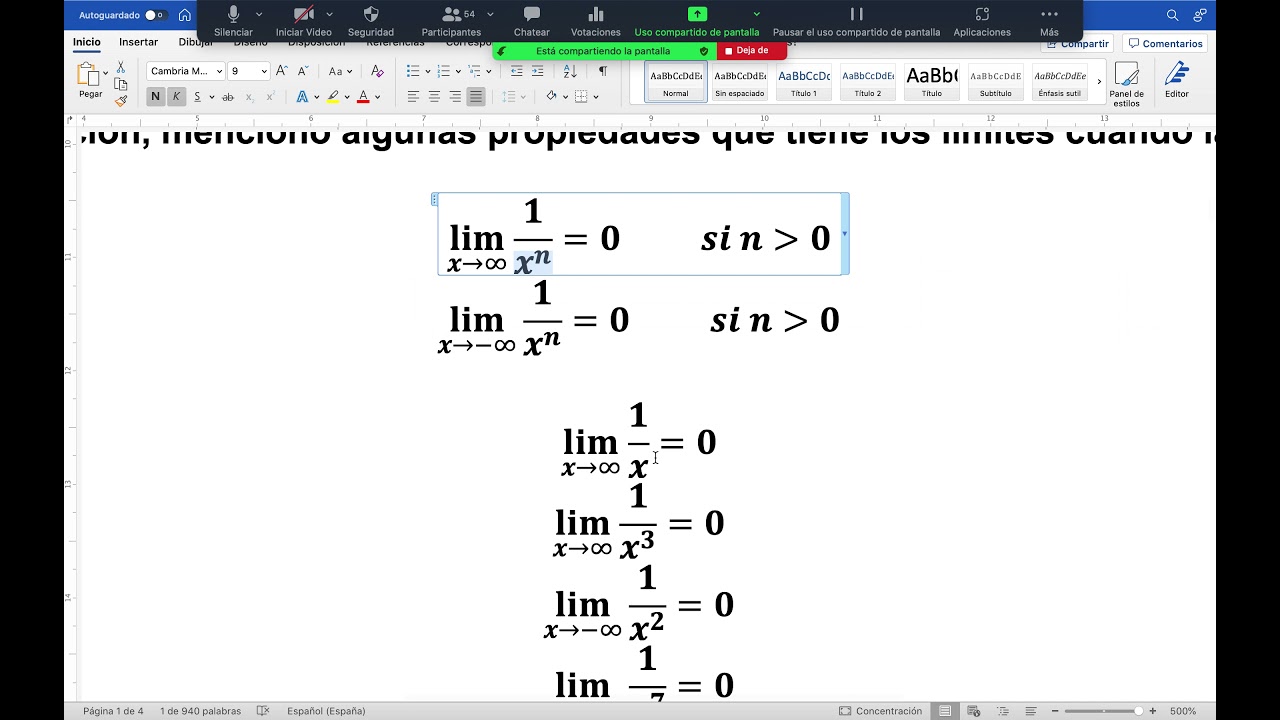This screenshot has height=720, width=1280.
Task: Click decrease indent icon
Action: click(516, 71)
